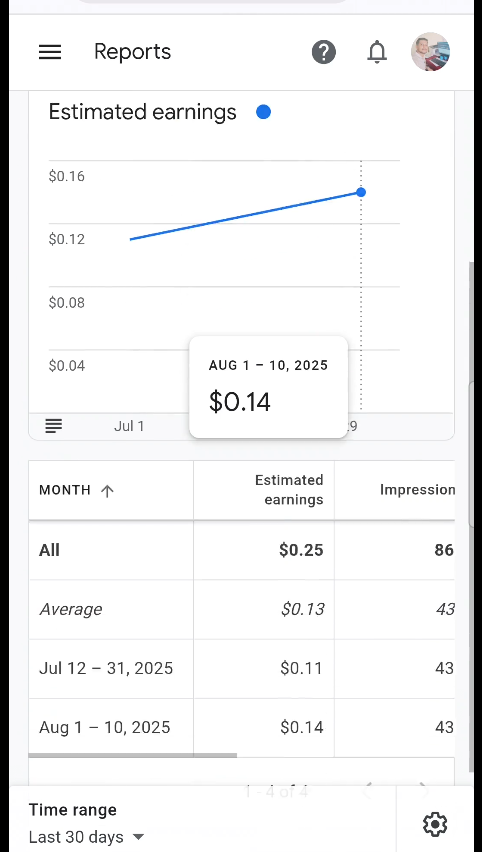Open the hamburger navigation menu
This screenshot has height=852, width=482.
click(x=50, y=52)
